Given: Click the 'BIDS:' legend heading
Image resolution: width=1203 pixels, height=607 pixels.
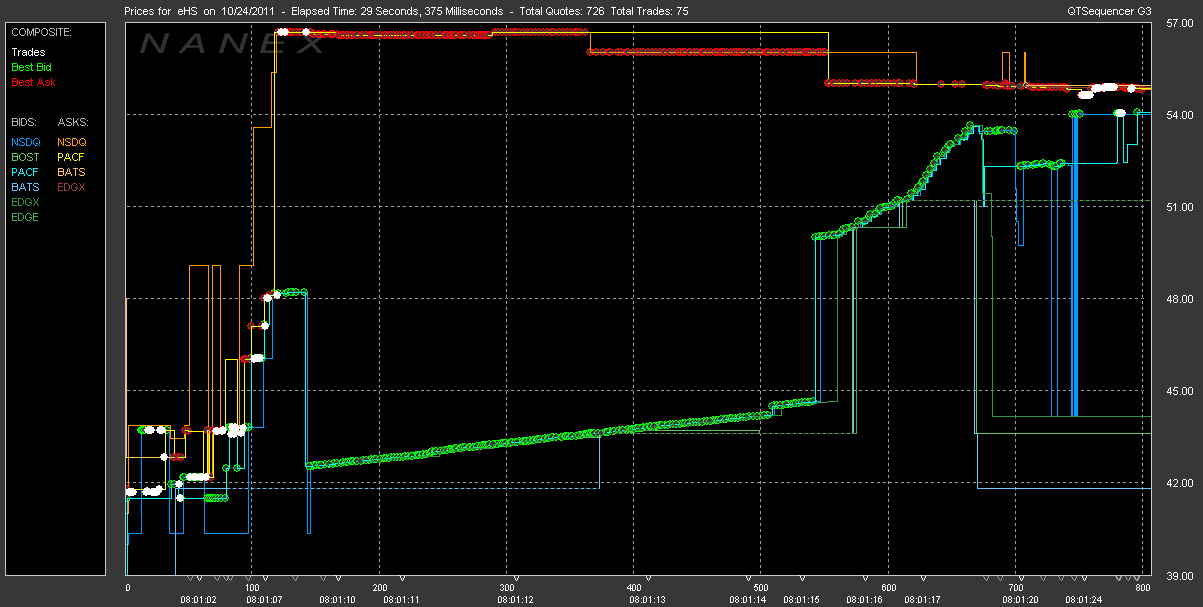Looking at the screenshot, I should pyautogui.click(x=25, y=122).
